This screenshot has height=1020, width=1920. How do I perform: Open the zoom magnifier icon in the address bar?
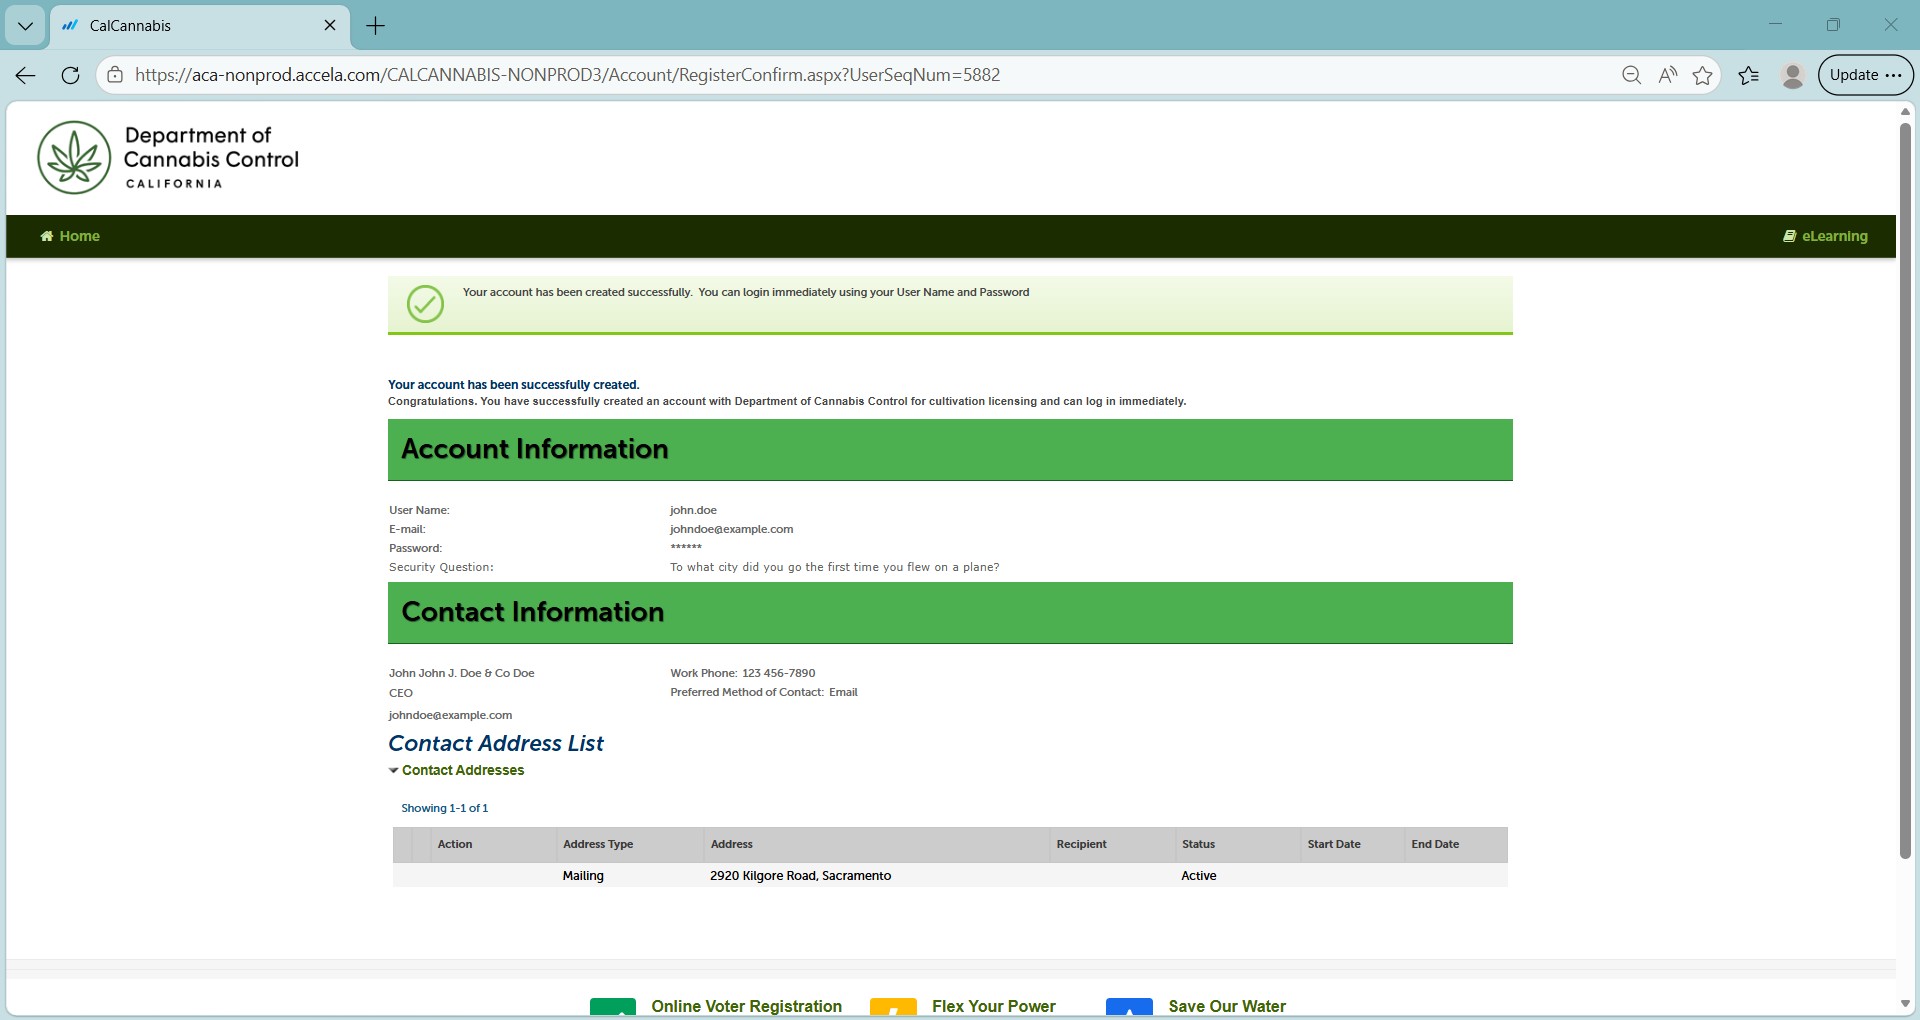pos(1631,75)
